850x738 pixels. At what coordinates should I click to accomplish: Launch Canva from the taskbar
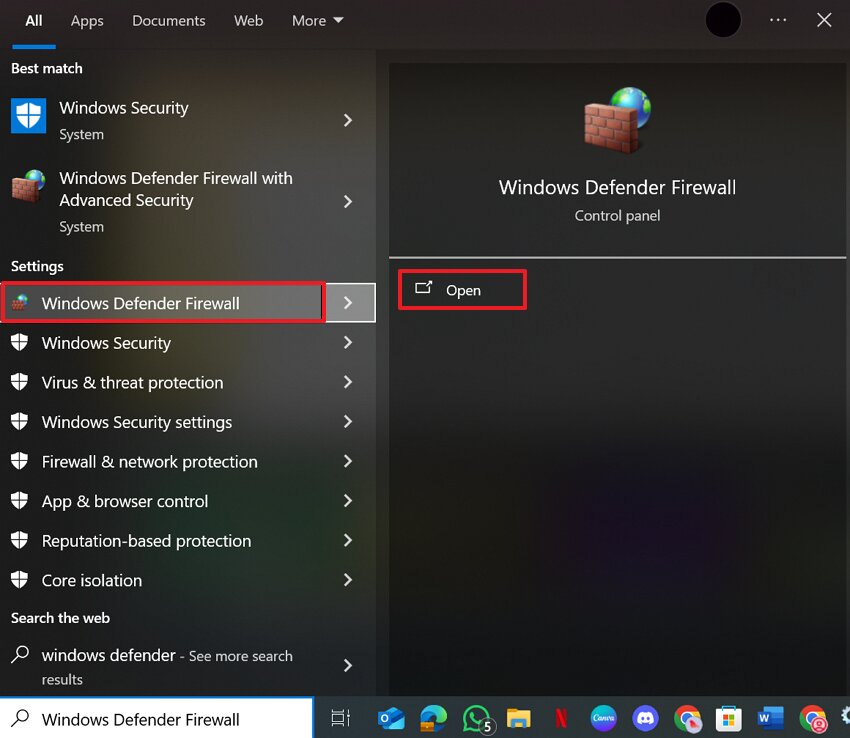pyautogui.click(x=603, y=718)
